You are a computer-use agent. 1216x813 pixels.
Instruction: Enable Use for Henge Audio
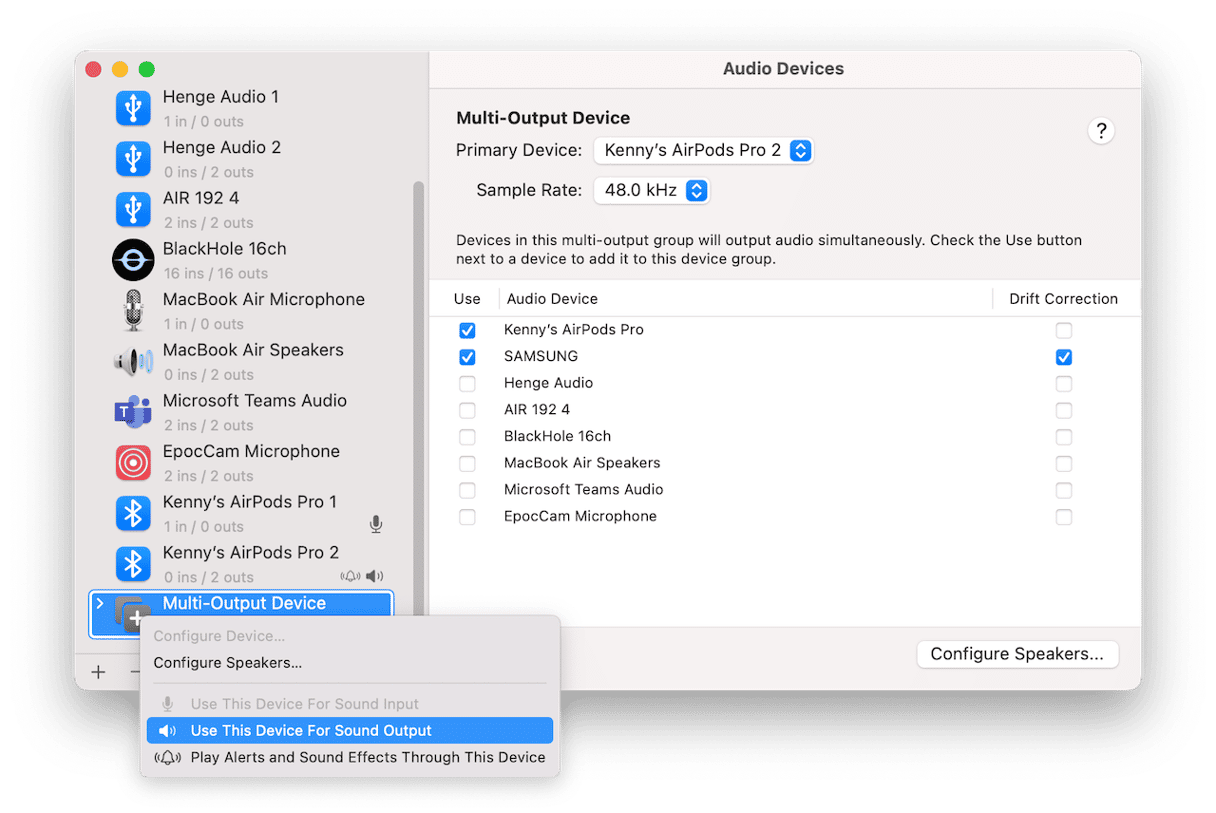point(467,383)
